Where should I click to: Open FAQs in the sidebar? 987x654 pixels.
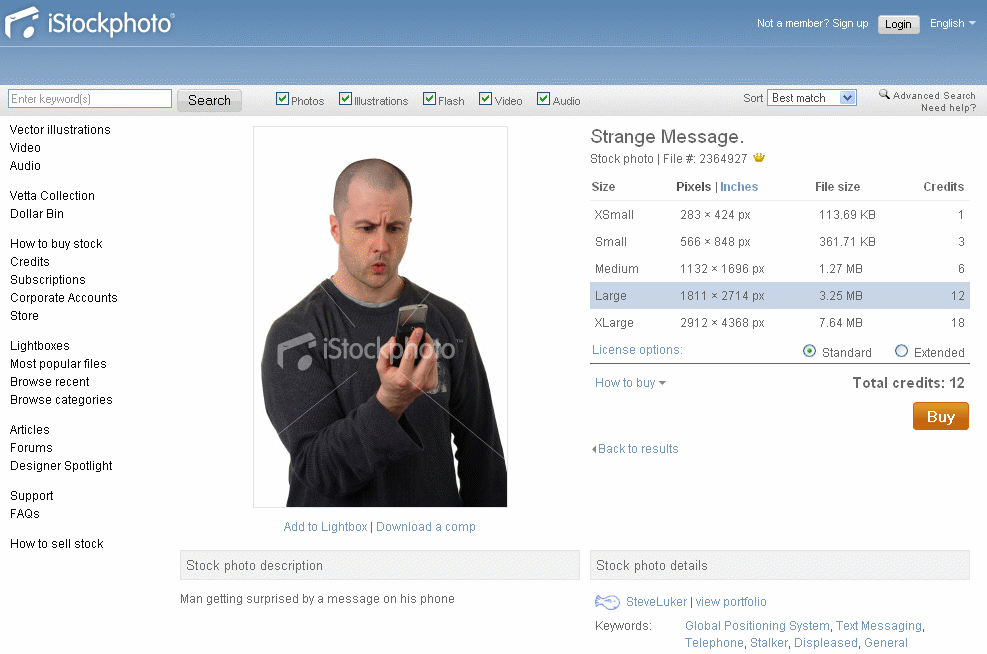tap(25, 514)
